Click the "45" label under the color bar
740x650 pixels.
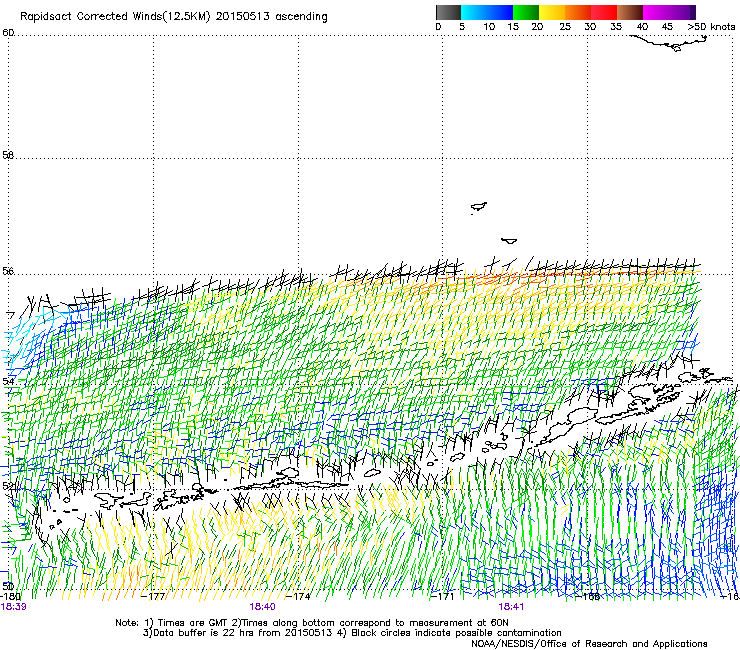point(667,27)
